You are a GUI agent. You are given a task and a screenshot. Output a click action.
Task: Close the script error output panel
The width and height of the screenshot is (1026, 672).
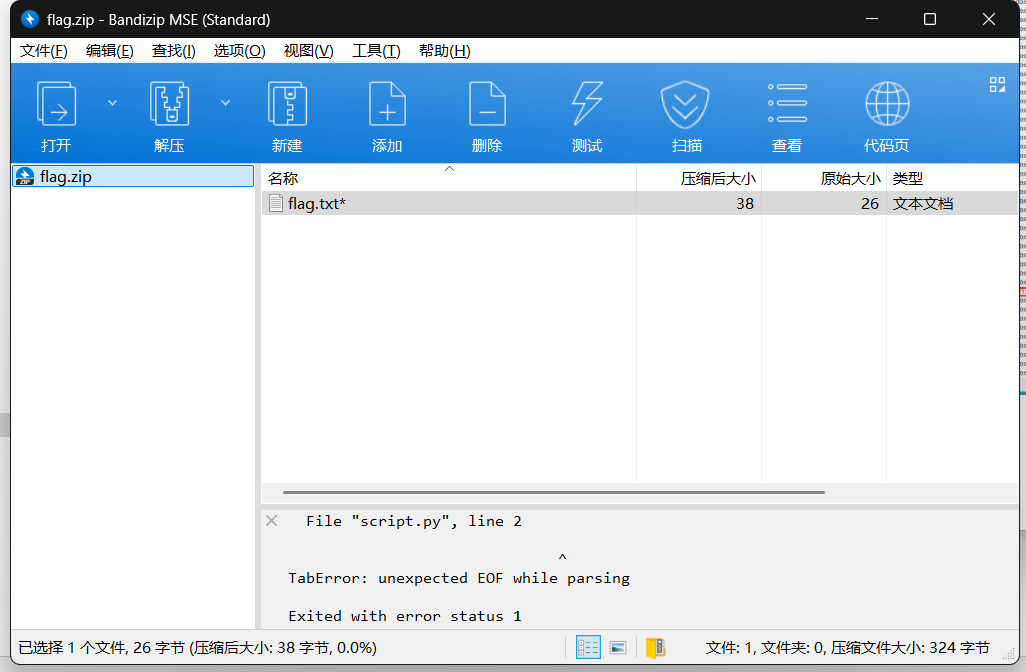tap(271, 521)
